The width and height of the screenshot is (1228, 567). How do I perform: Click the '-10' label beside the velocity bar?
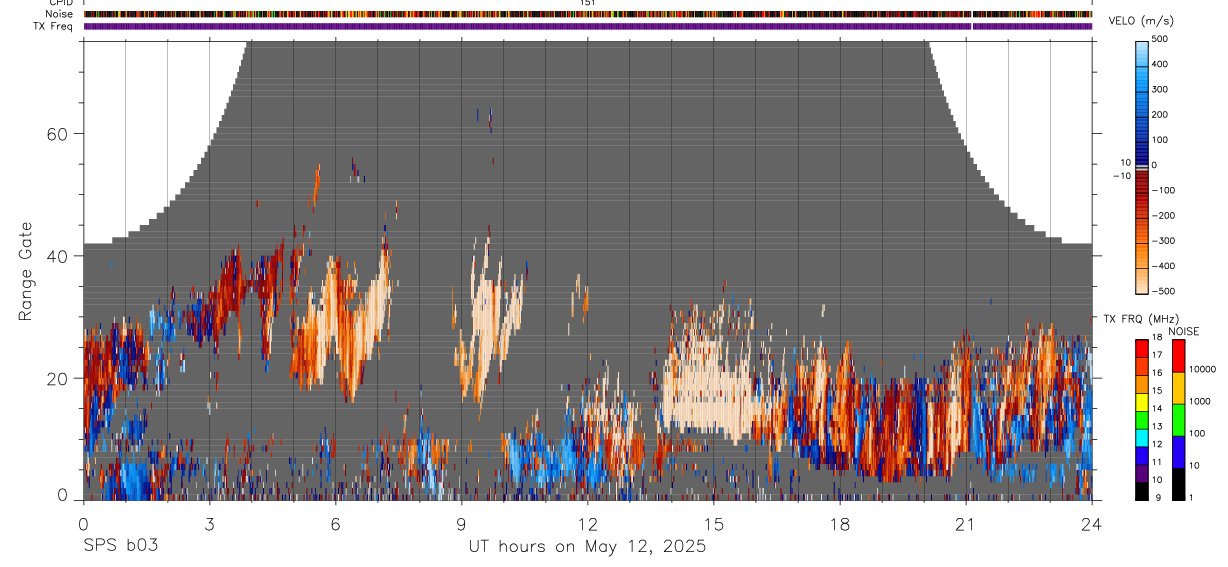[1120, 176]
